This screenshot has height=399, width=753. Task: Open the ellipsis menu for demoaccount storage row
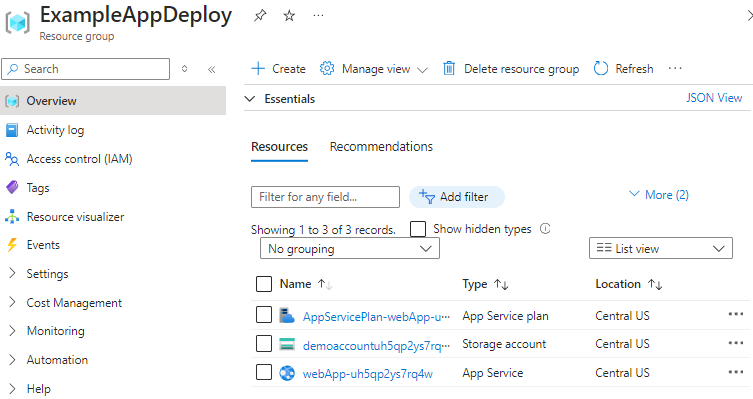(736, 343)
